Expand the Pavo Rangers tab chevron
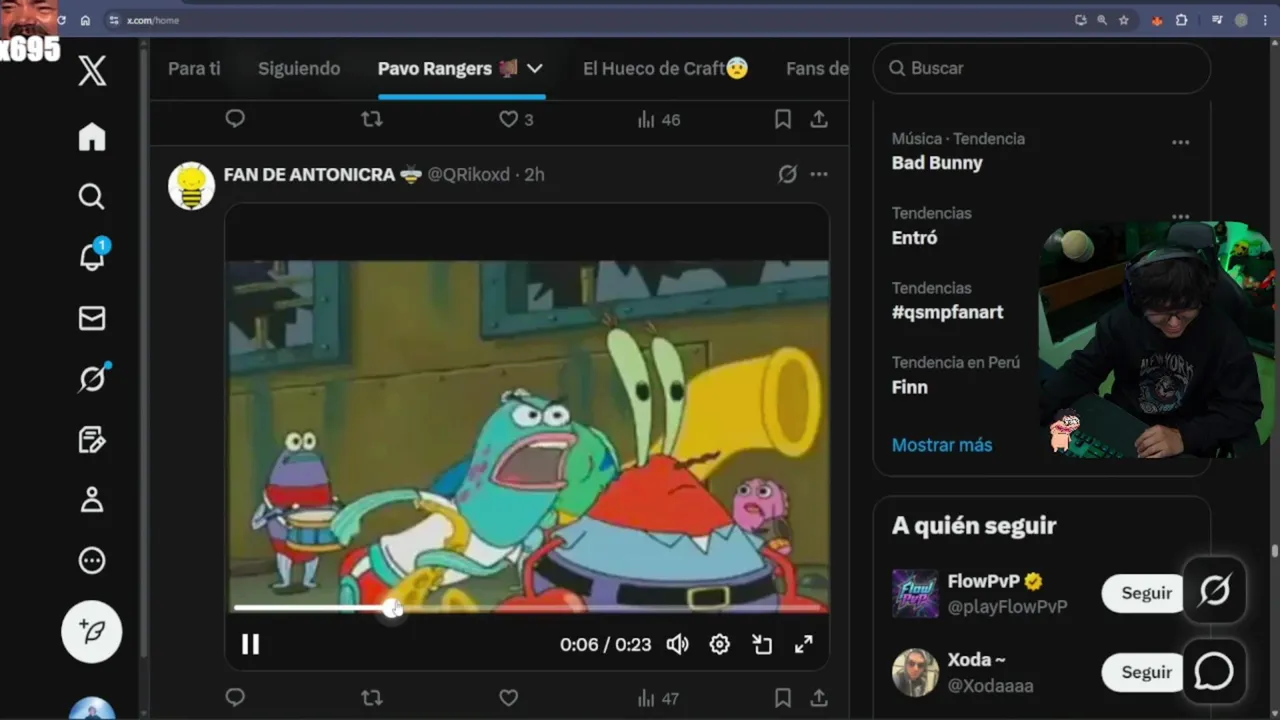 535,68
